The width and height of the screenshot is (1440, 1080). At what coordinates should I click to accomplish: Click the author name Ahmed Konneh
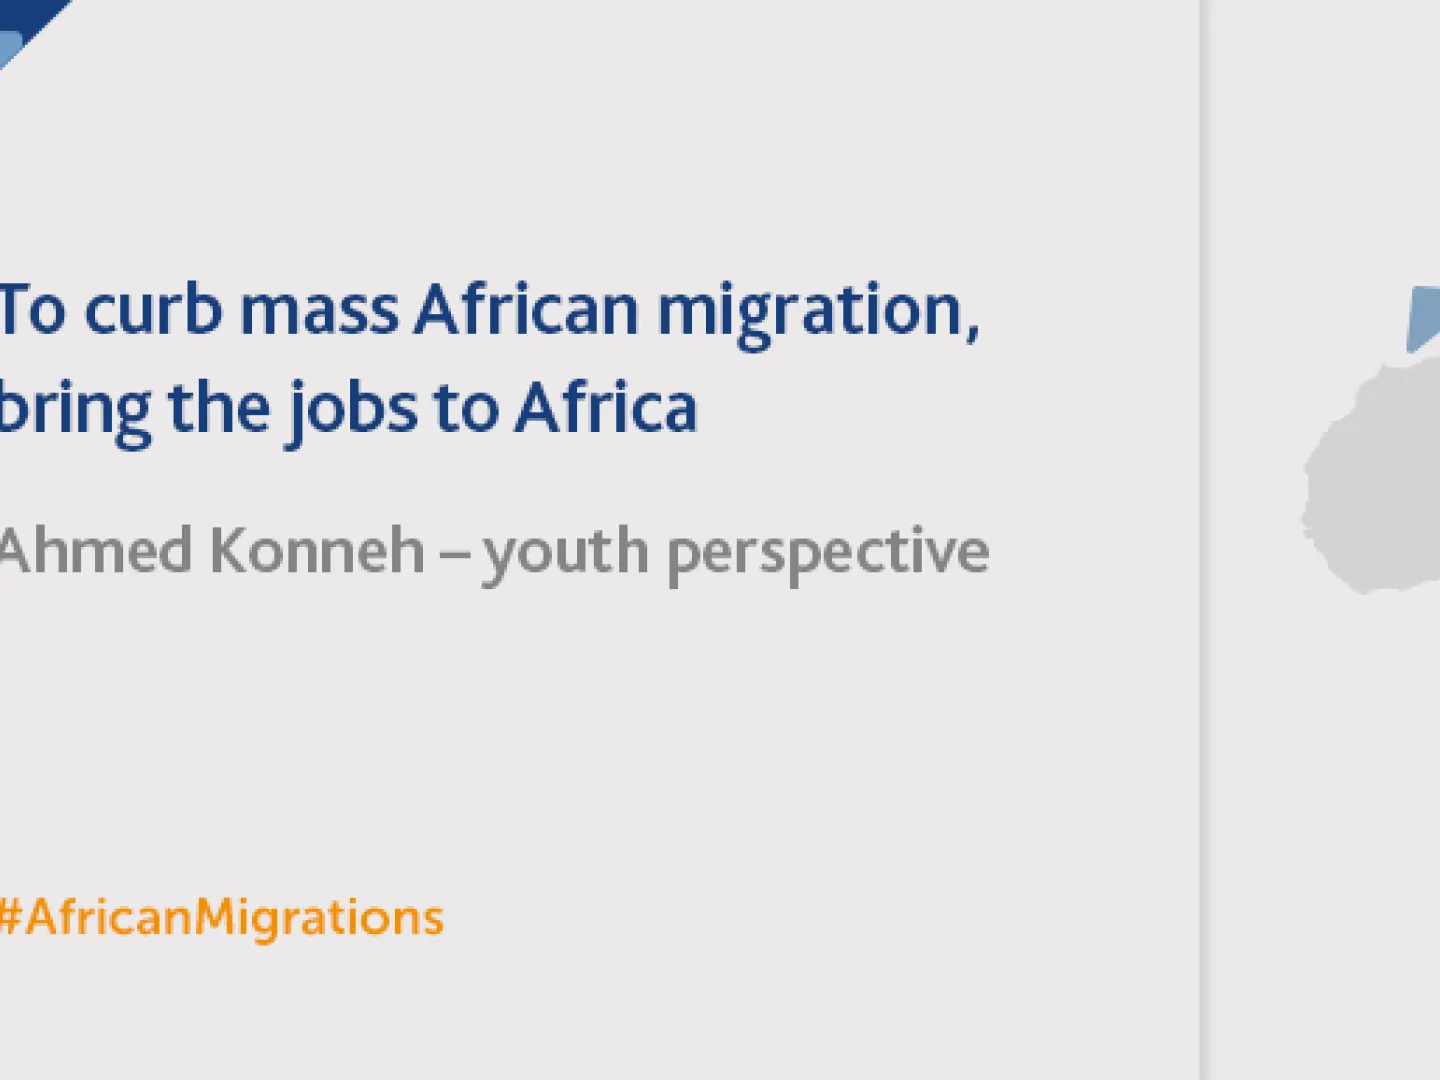tap(211, 551)
